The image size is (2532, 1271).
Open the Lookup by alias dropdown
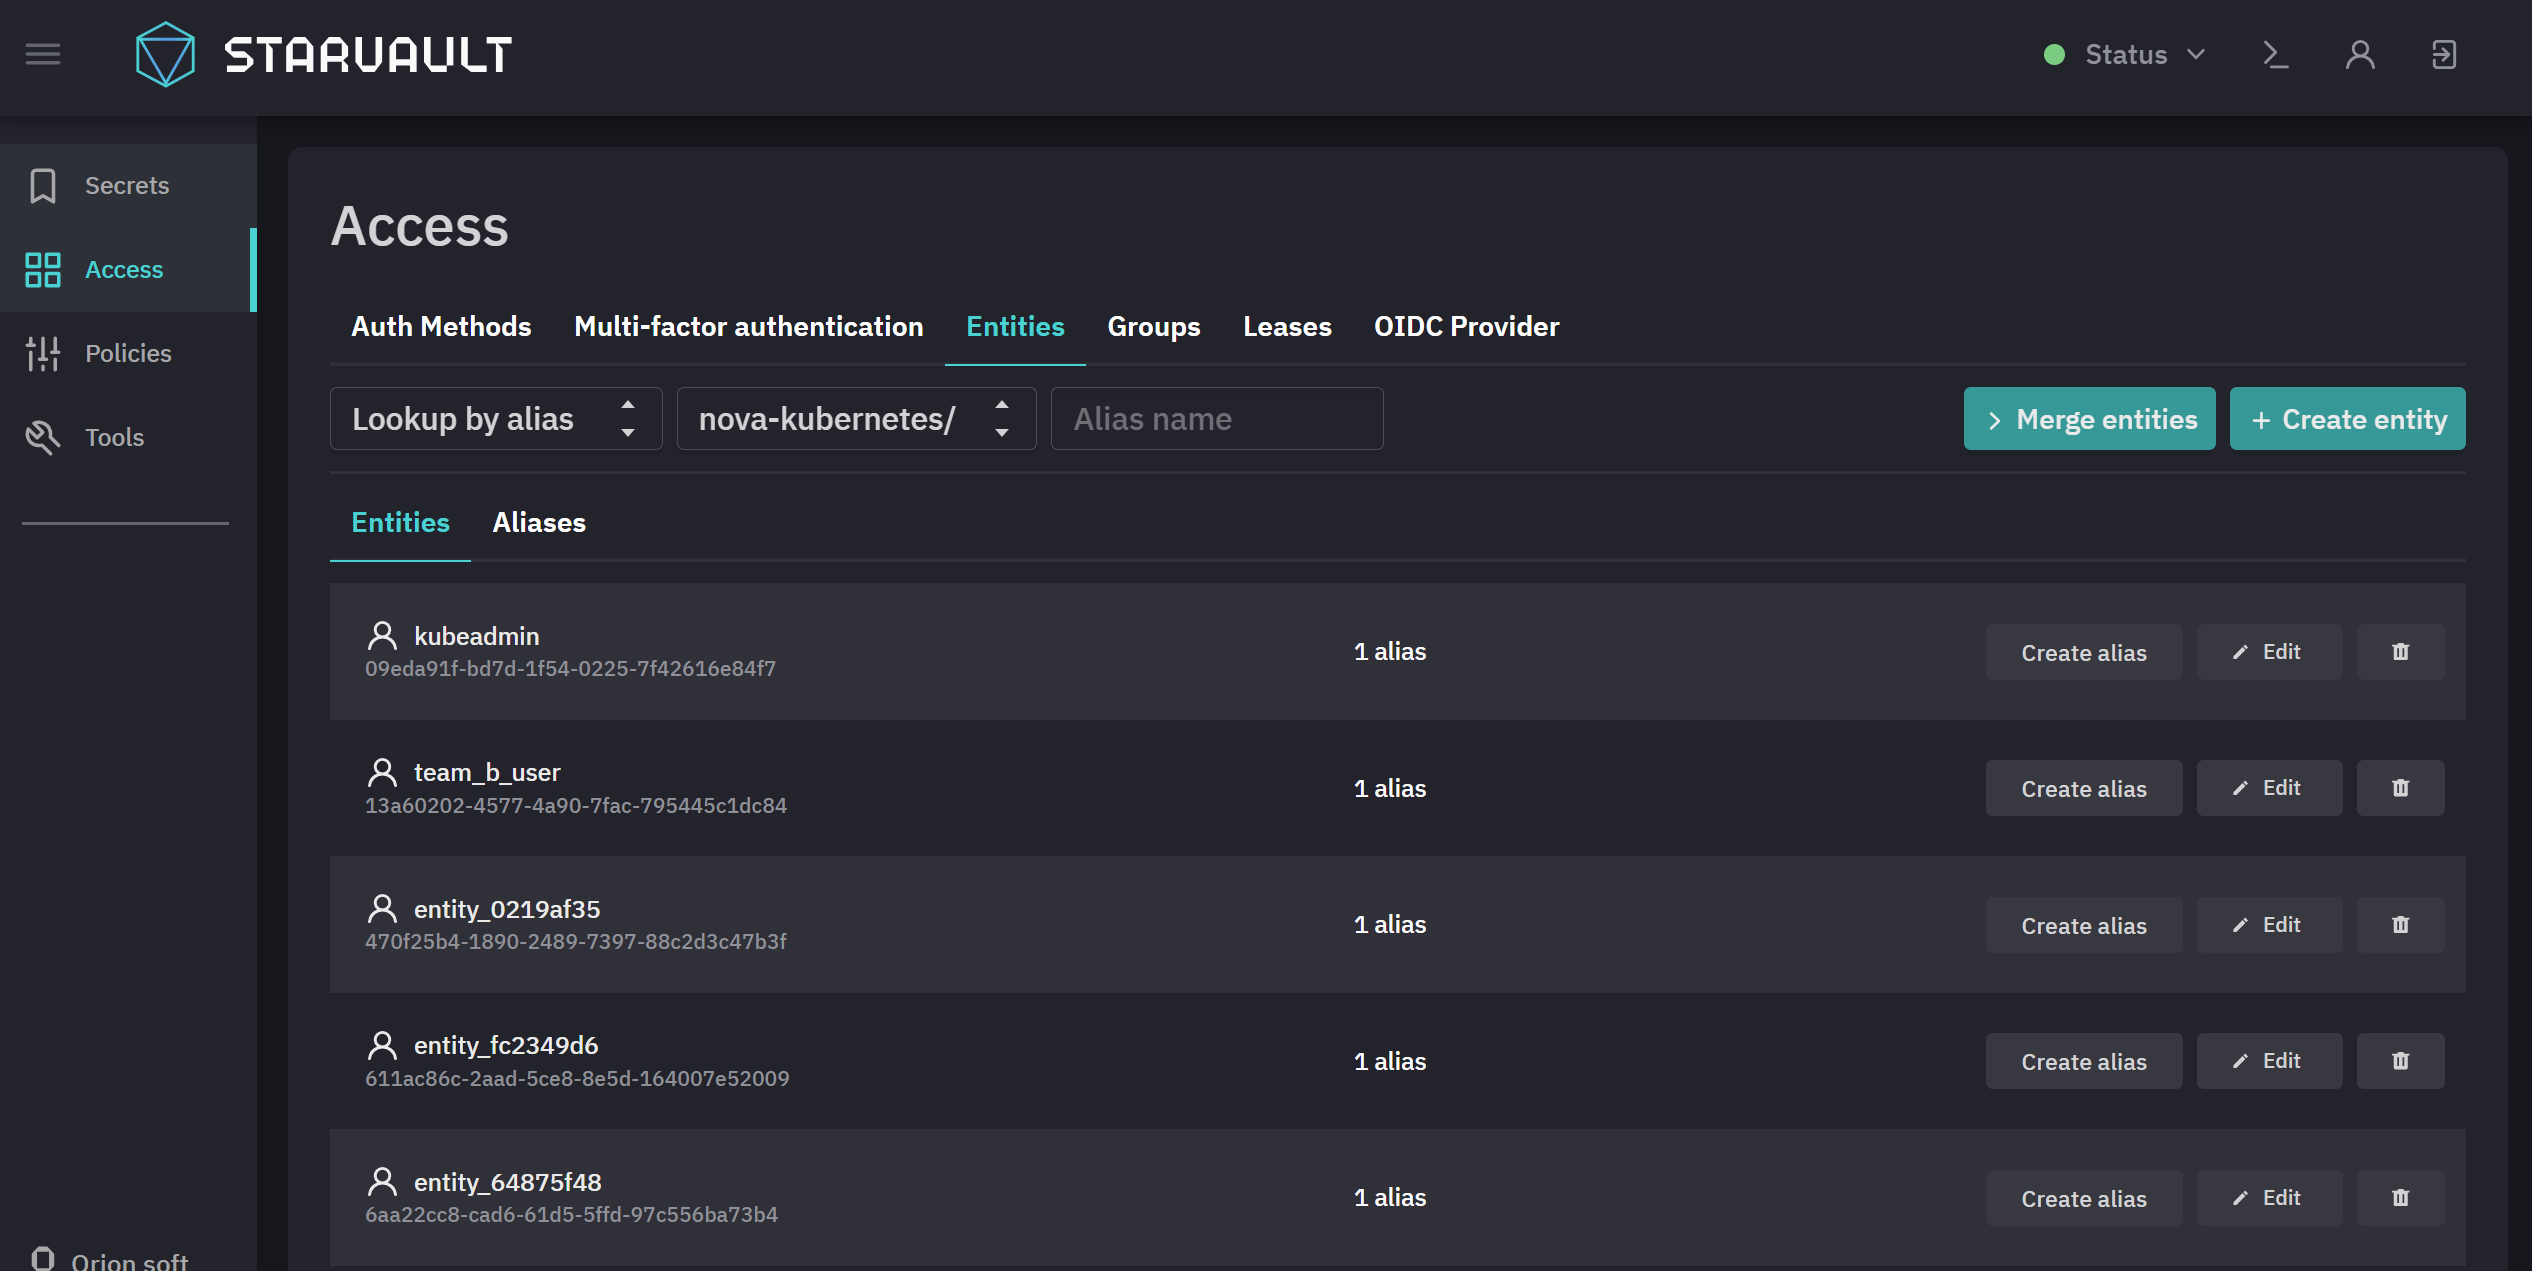pyautogui.click(x=496, y=419)
